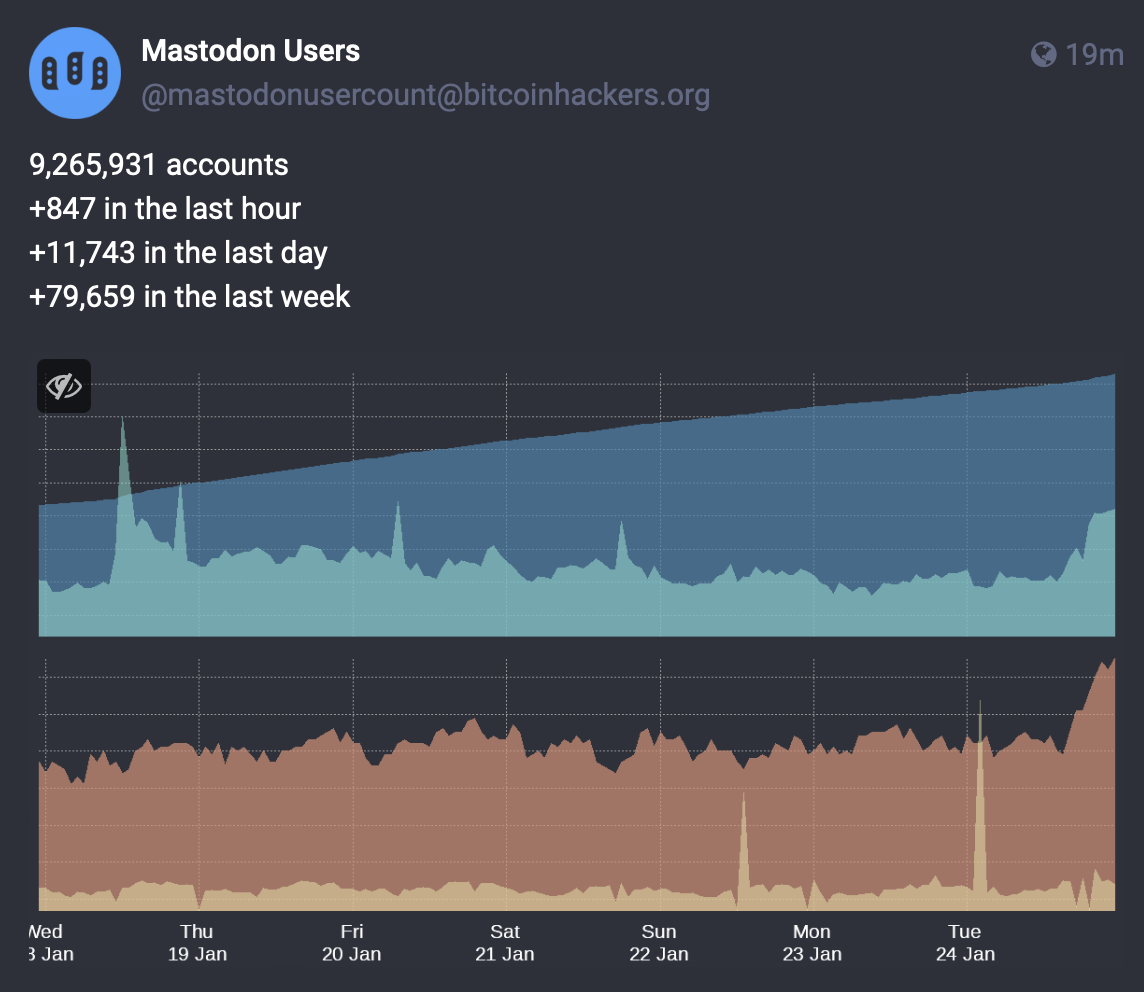Click the 'Sun 22 Jan' axis label

659,942
